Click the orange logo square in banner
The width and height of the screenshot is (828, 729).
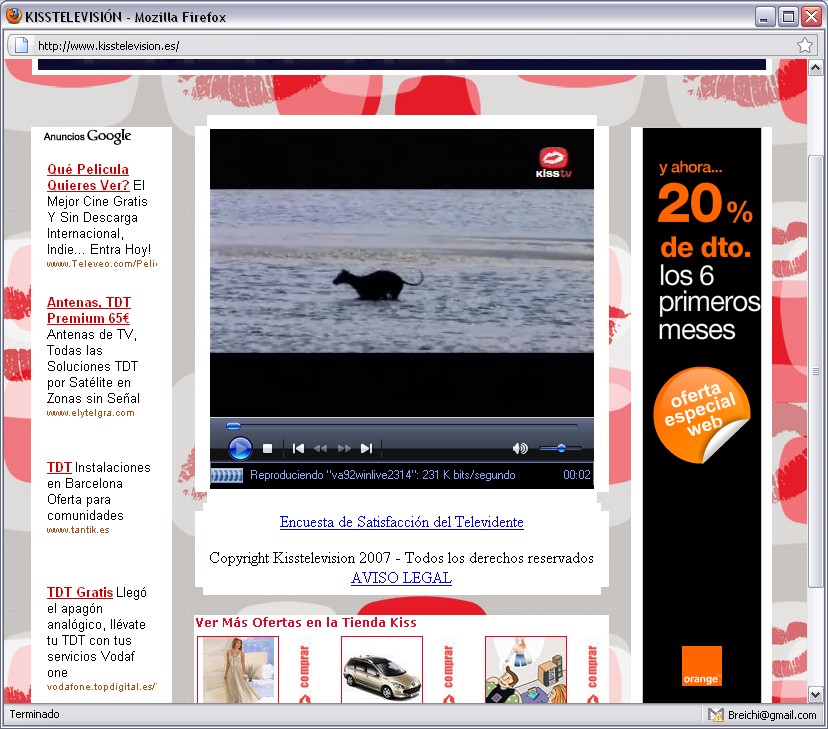[x=701, y=666]
